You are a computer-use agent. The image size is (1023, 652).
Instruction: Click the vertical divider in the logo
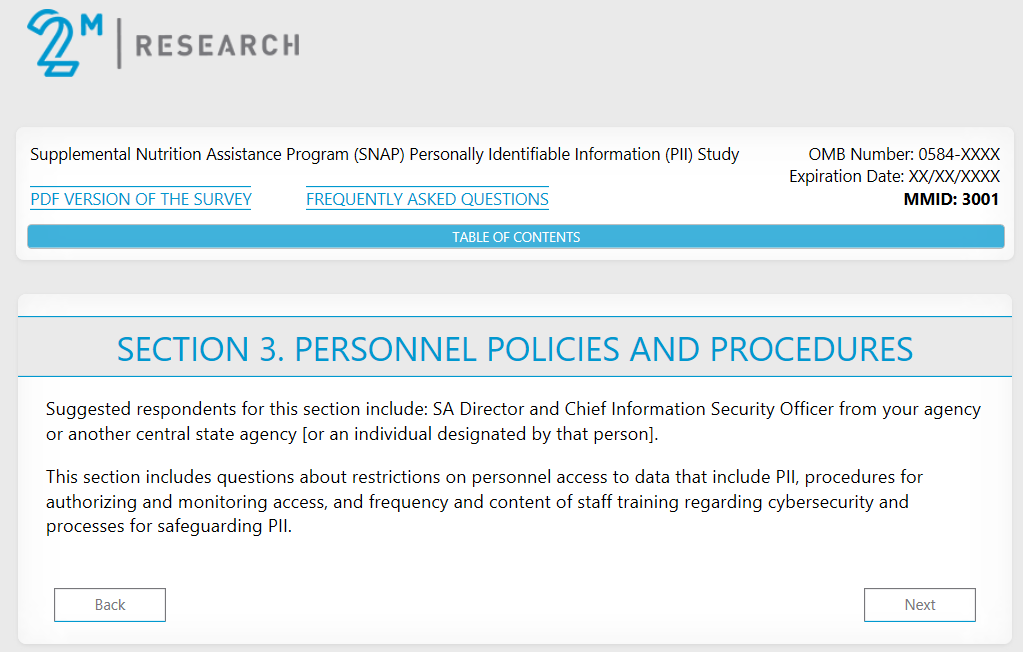pos(119,45)
